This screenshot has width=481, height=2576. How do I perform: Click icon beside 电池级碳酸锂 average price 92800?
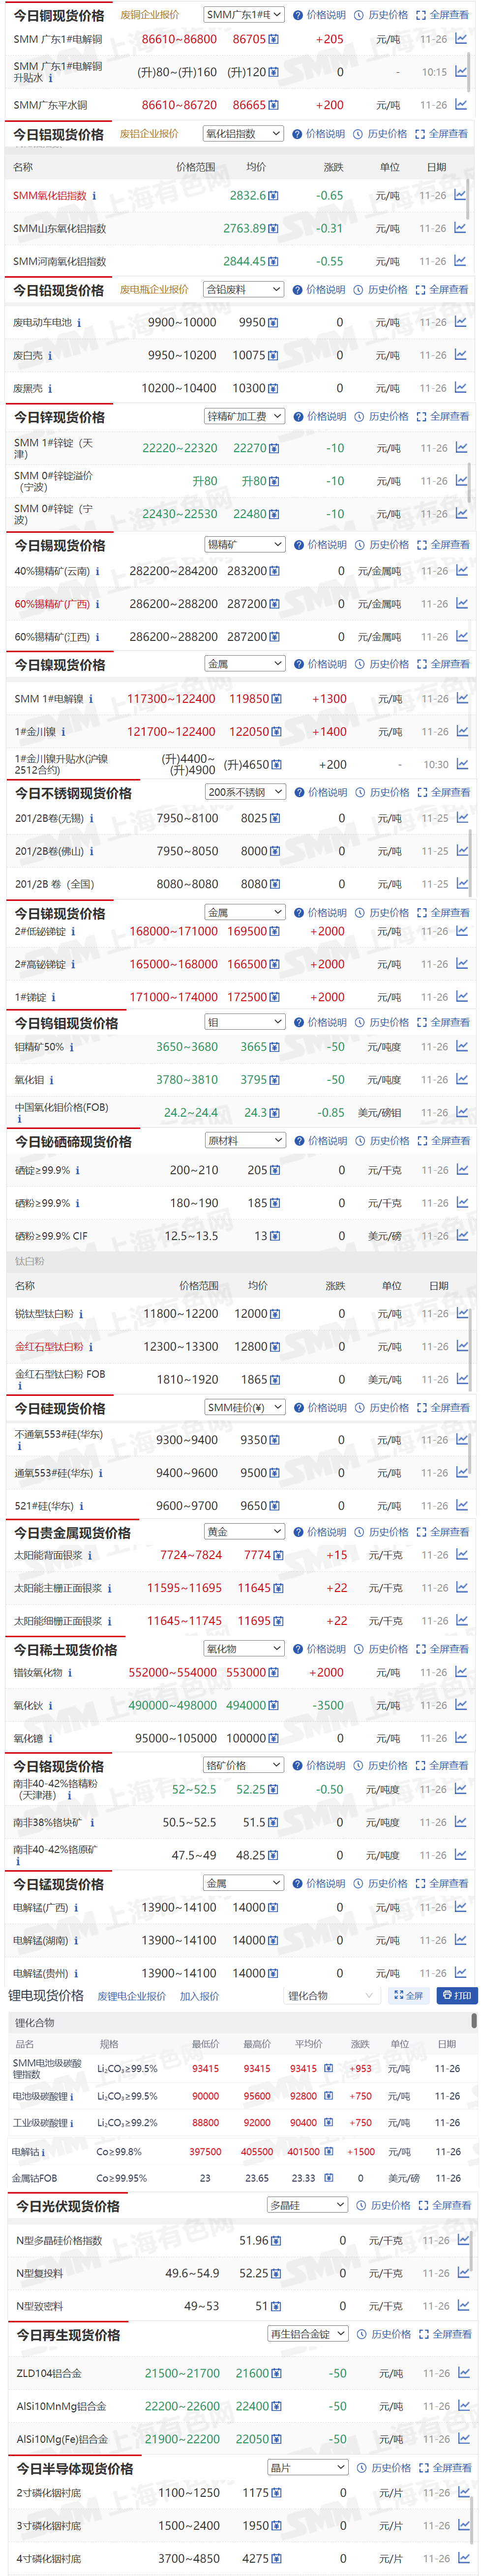coord(328,2095)
